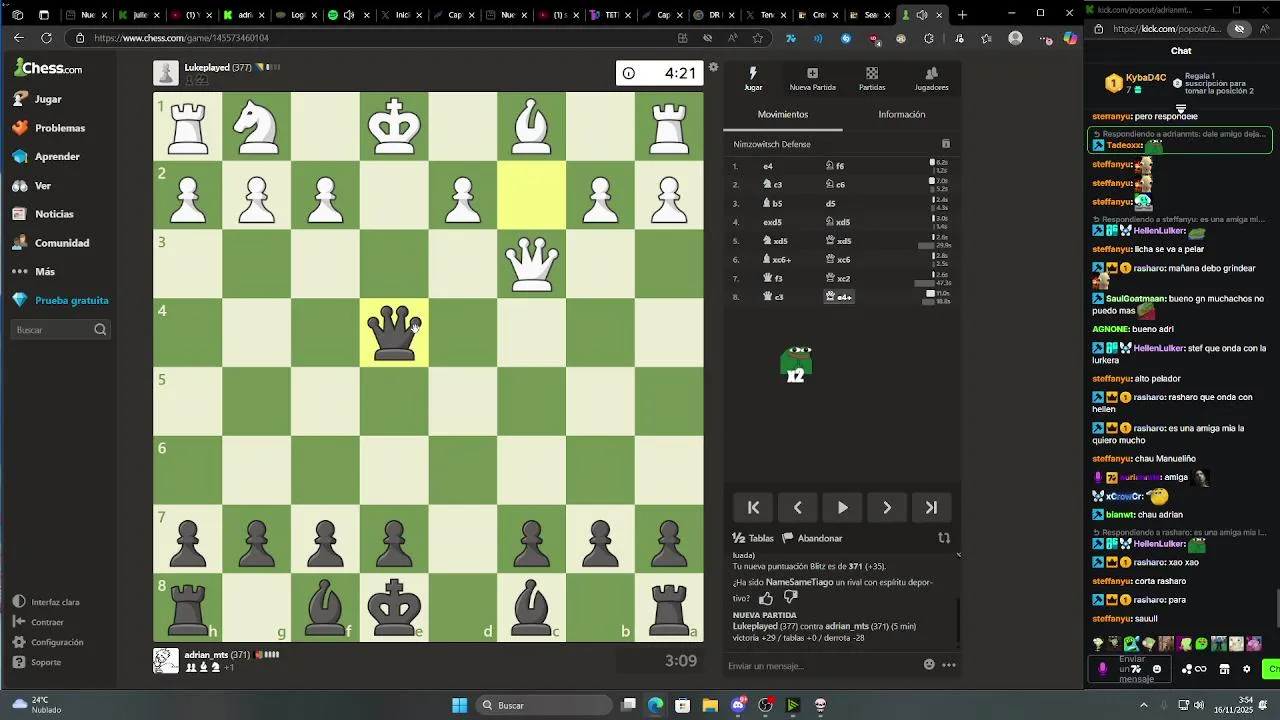Open the chess chat more options dots
Screen dimensions: 1280x720
(x=949, y=665)
